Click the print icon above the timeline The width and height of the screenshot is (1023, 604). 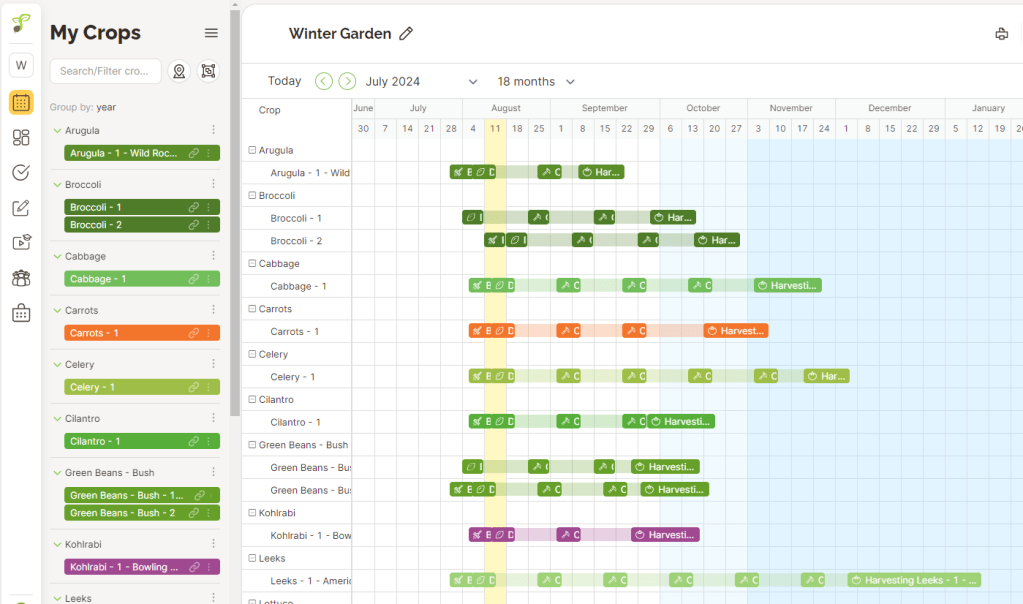pos(1001,33)
